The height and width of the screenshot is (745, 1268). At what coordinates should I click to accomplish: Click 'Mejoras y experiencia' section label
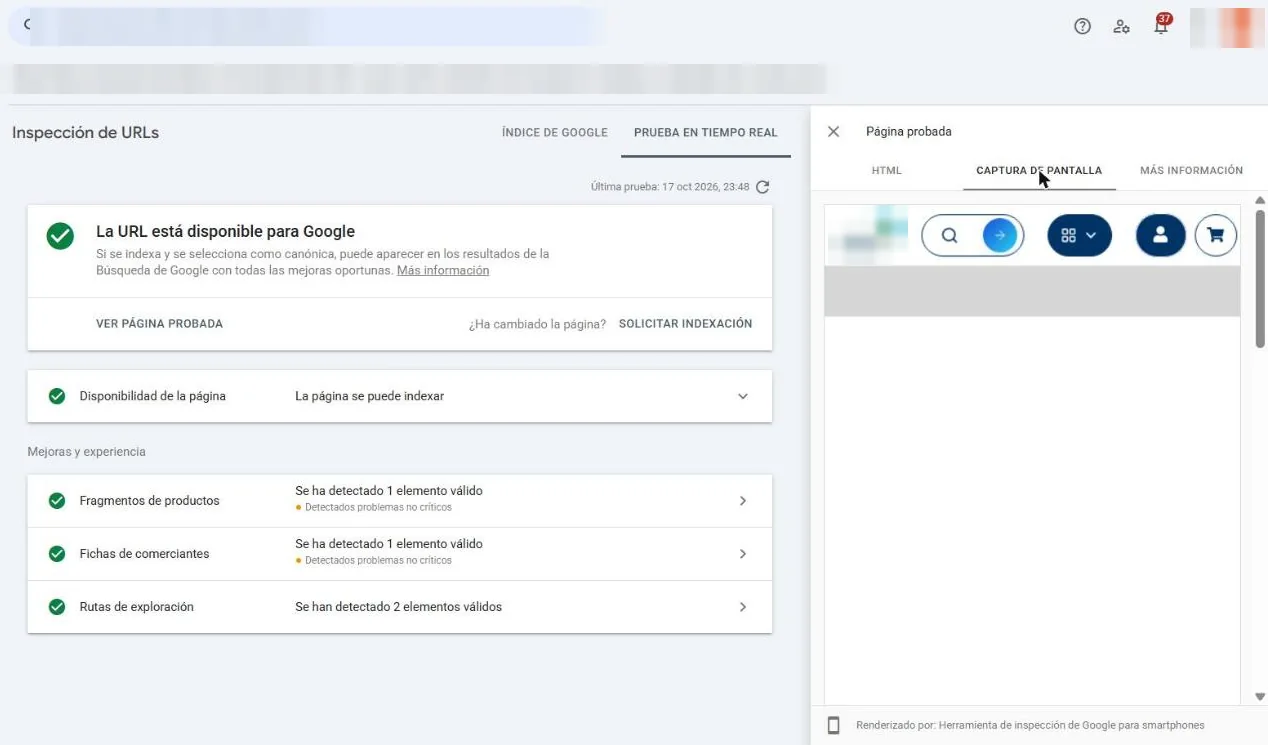pyautogui.click(x=86, y=452)
